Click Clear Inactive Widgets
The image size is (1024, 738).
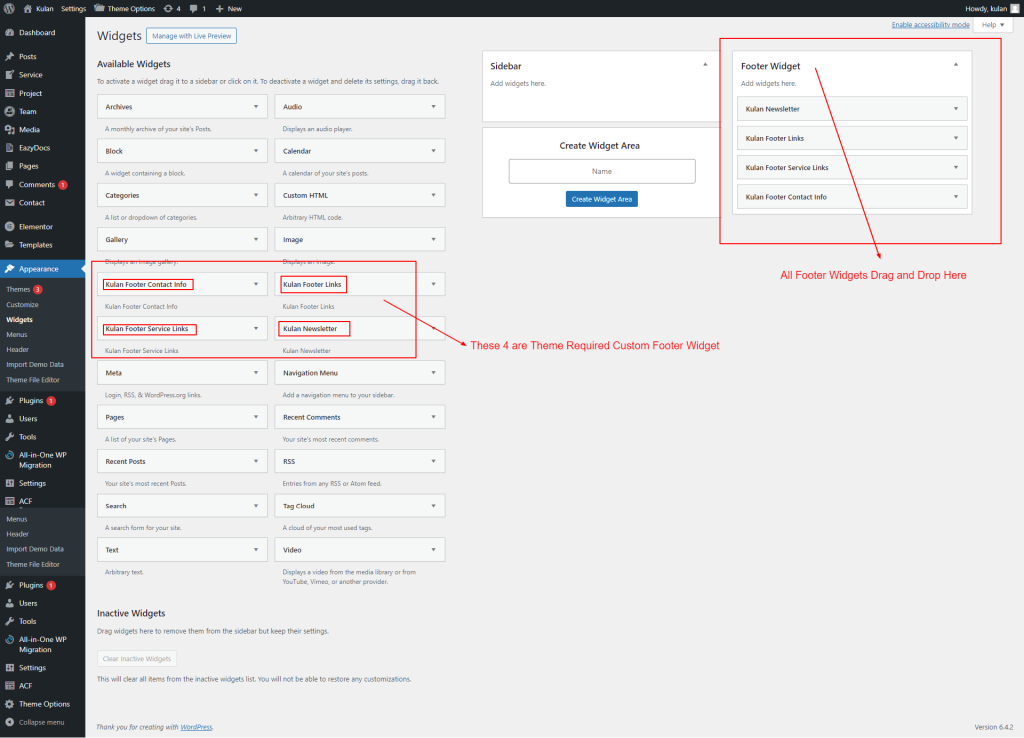[x=136, y=659]
